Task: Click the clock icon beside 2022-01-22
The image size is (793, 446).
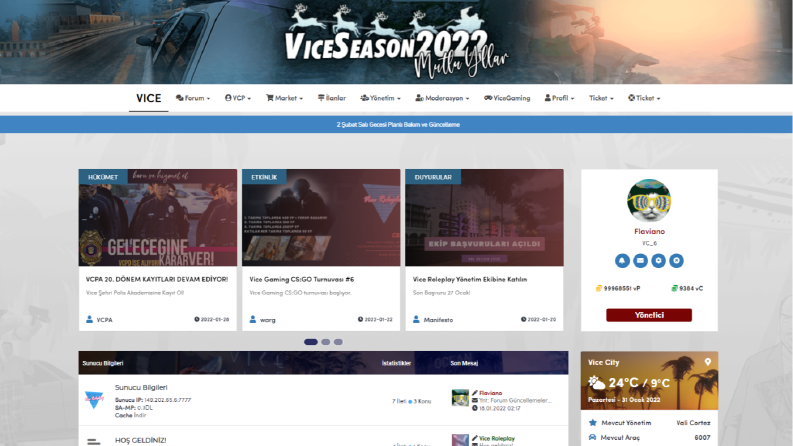Action: 360,319
